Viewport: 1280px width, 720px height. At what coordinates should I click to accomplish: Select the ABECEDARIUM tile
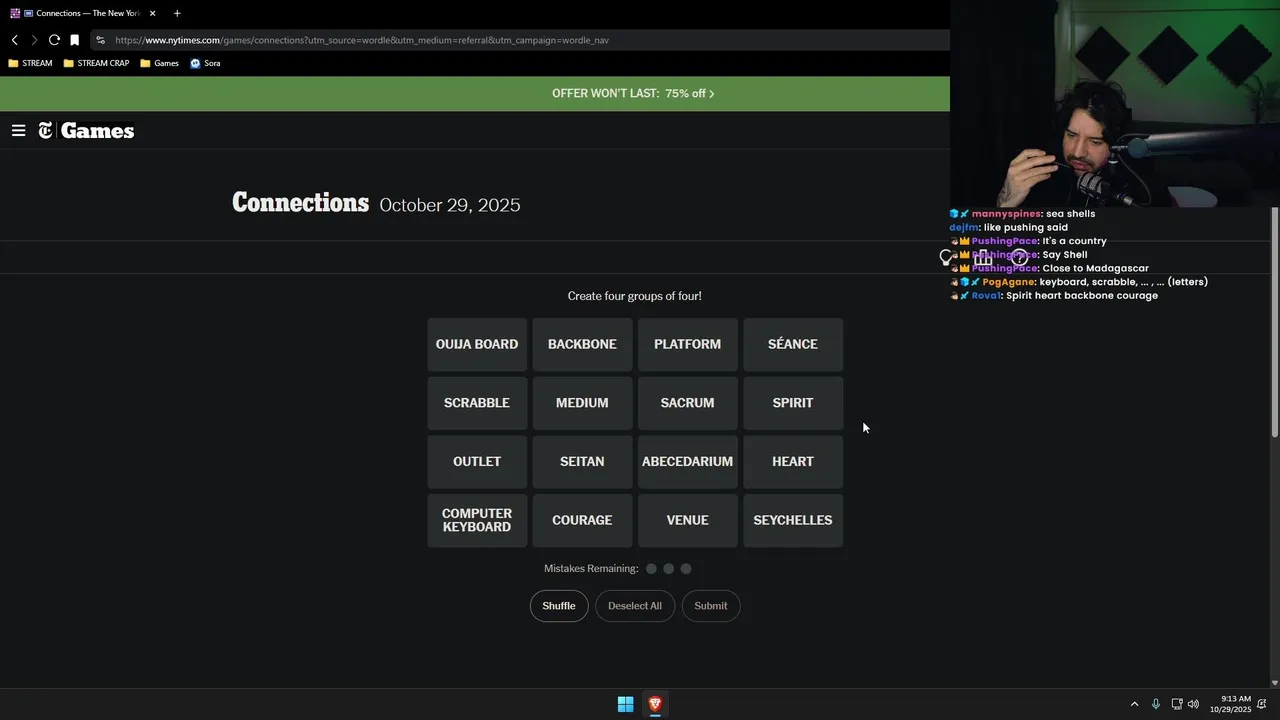688,461
